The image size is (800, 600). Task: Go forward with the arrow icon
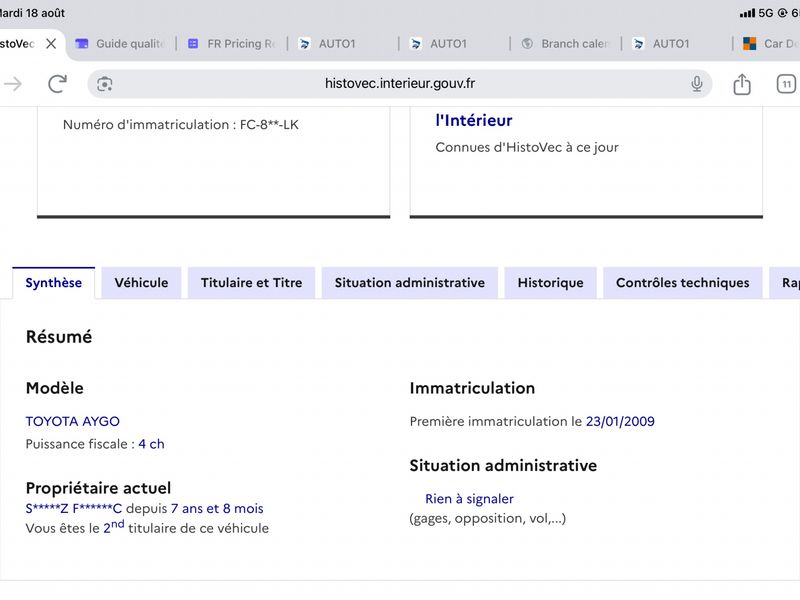click(x=13, y=84)
